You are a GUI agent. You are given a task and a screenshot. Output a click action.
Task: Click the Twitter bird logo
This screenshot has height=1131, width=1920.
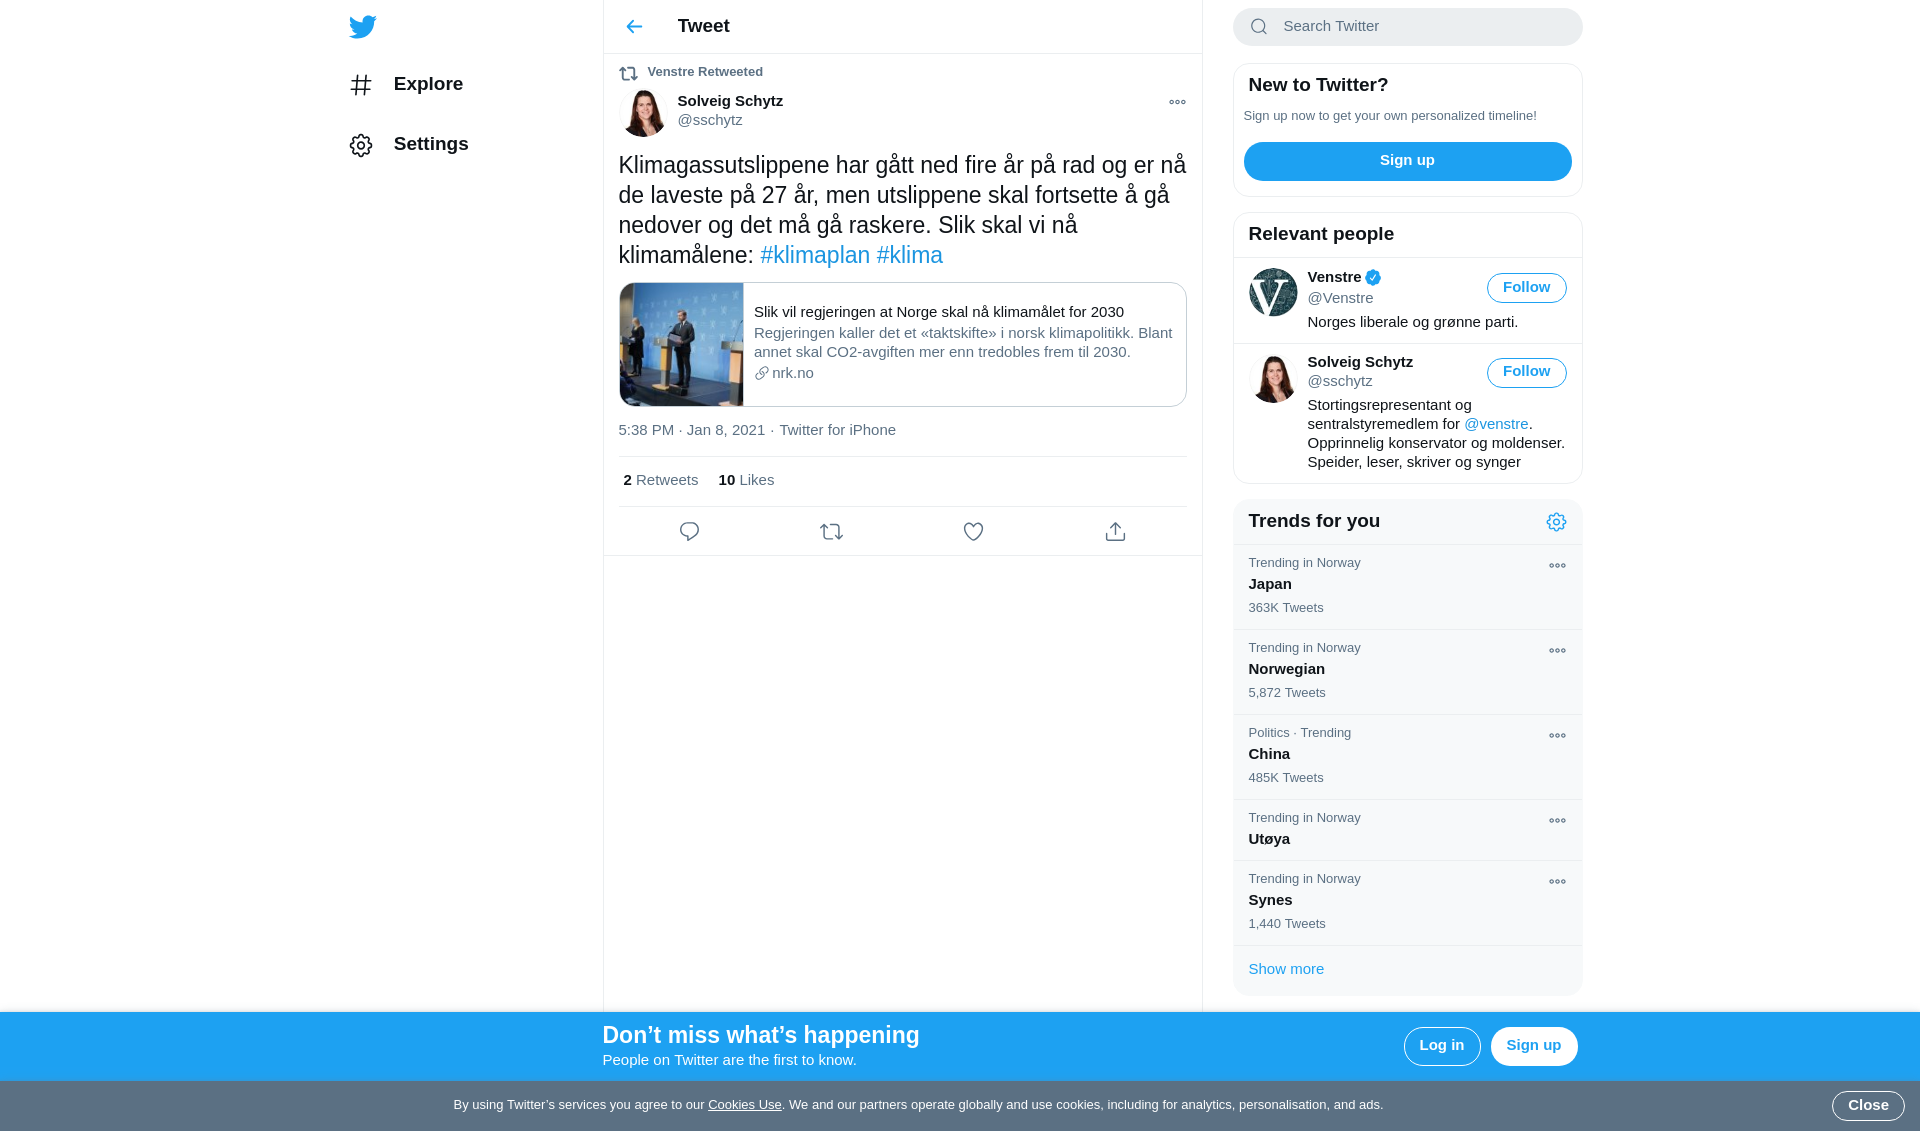363,27
